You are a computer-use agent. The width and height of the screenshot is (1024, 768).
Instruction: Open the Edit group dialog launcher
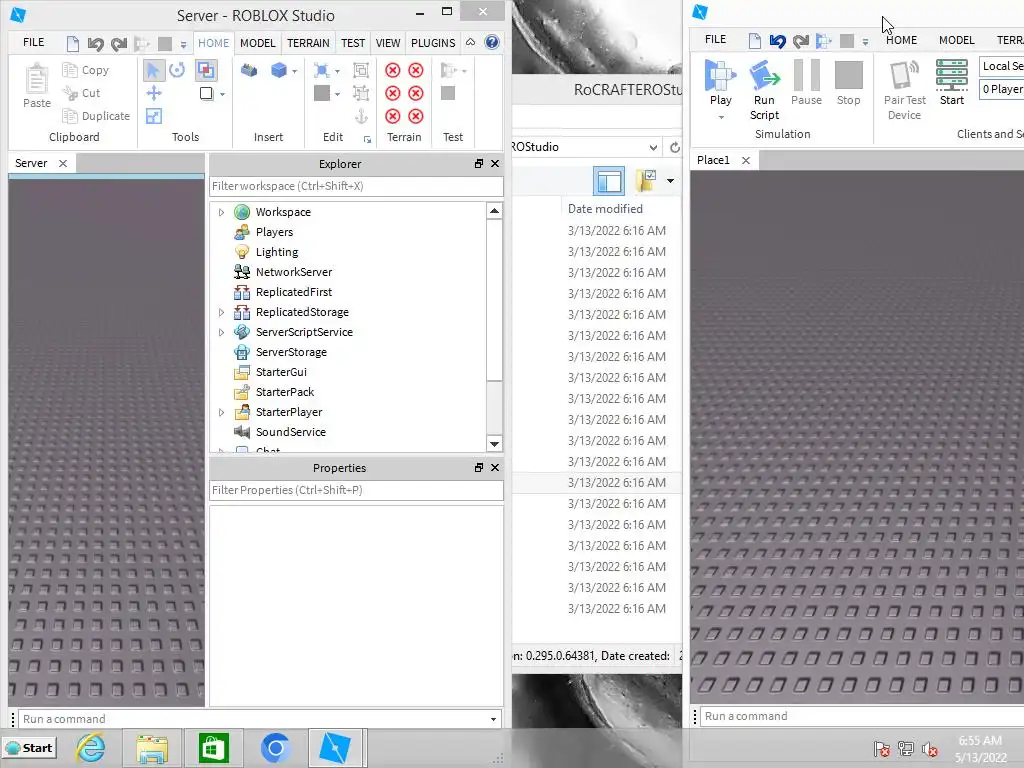tap(367, 139)
